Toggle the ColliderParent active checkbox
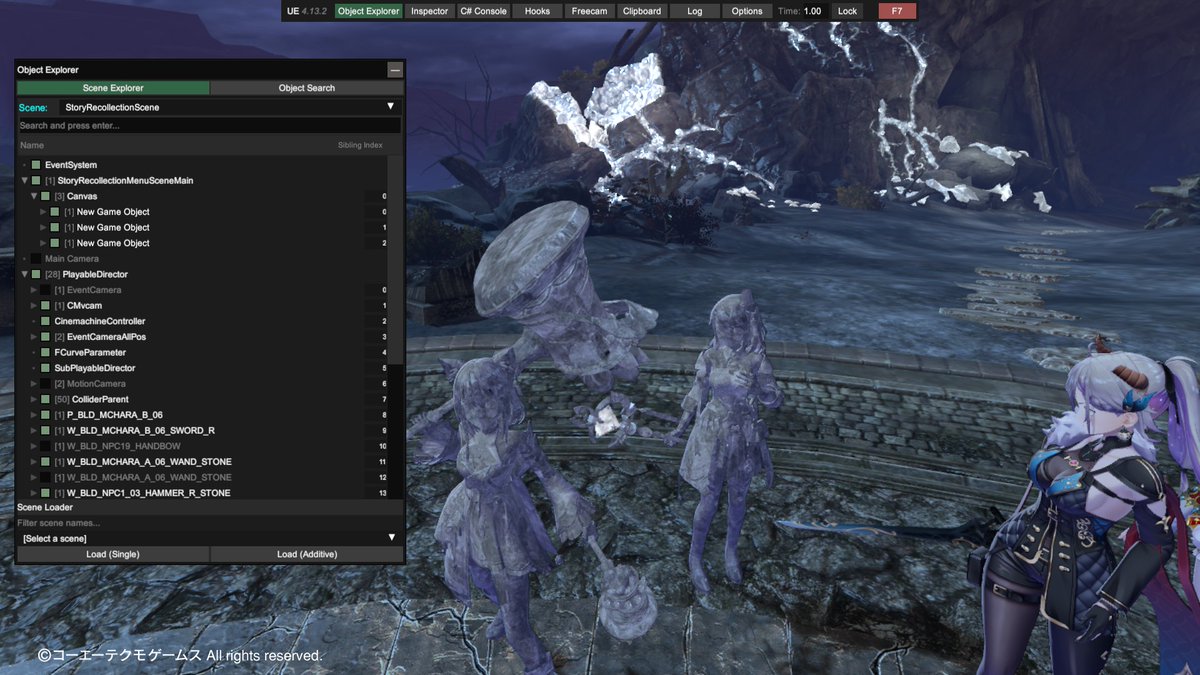The image size is (1200, 675). click(45, 400)
